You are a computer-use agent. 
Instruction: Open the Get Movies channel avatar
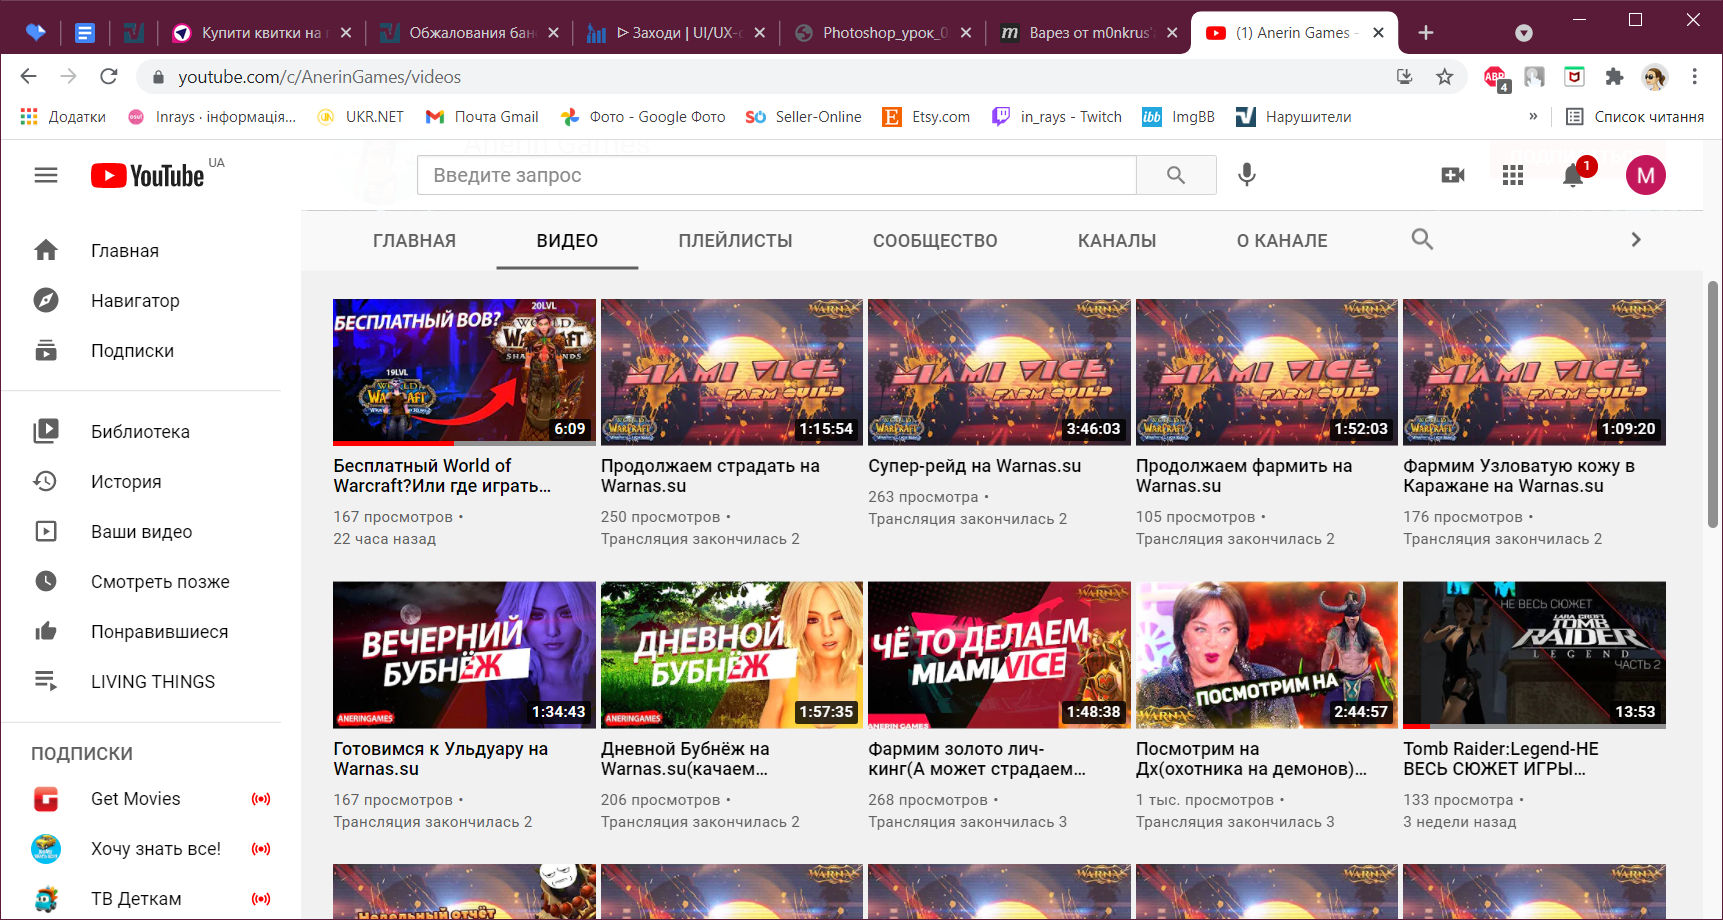(x=46, y=799)
